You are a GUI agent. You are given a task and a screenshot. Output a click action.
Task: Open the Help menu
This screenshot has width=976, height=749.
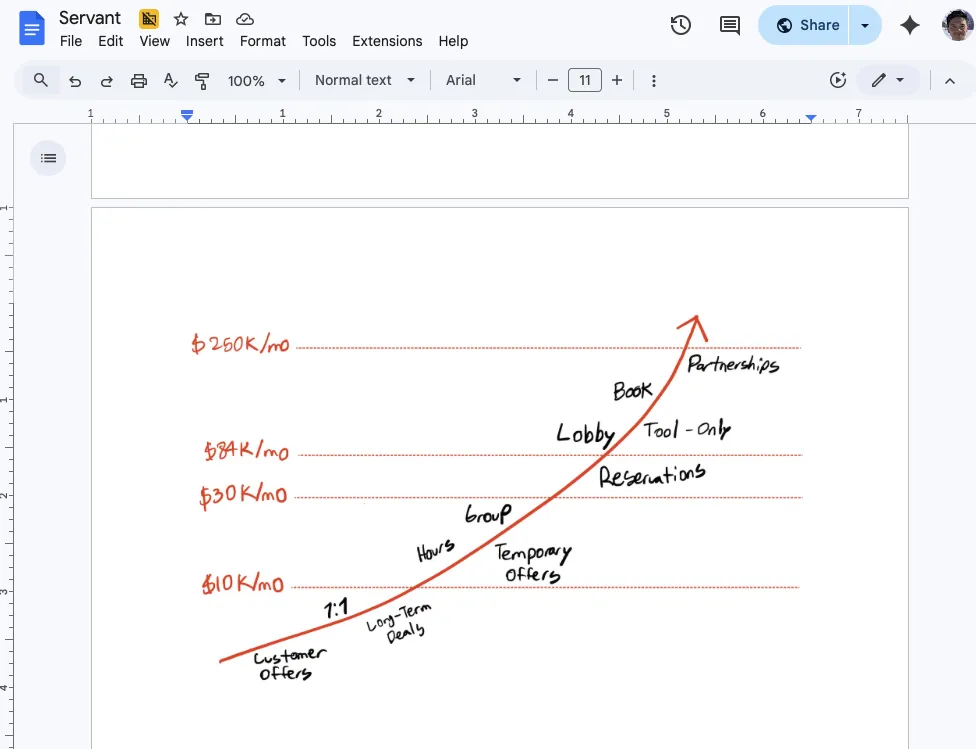pyautogui.click(x=453, y=41)
